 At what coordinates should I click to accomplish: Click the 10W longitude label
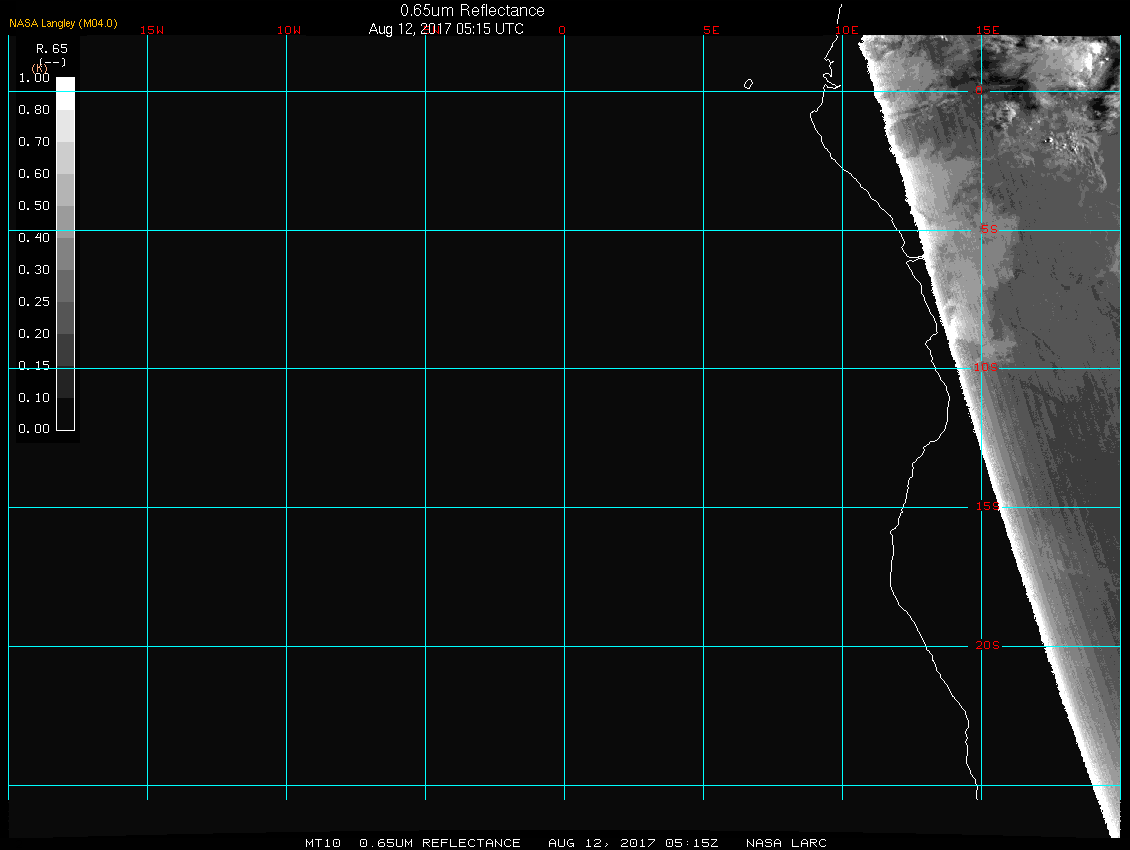click(289, 30)
